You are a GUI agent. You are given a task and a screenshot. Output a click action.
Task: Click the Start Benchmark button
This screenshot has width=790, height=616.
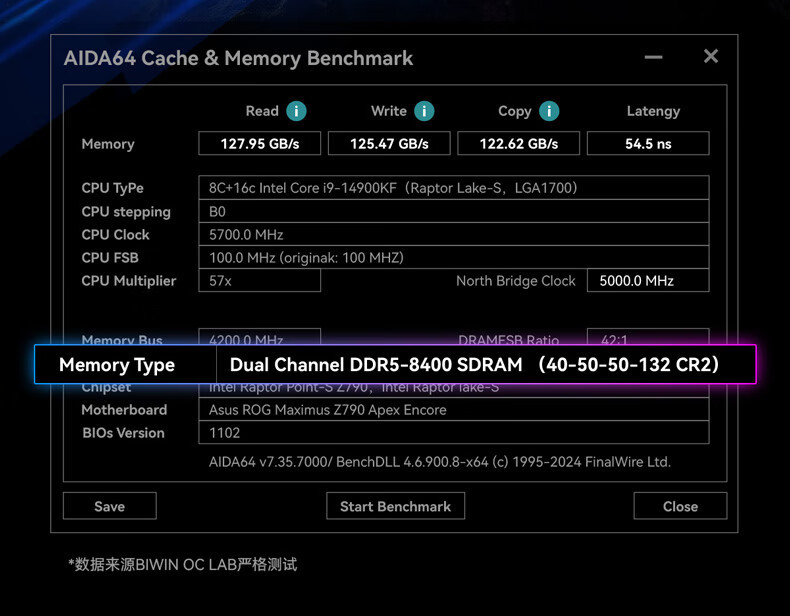(x=395, y=506)
